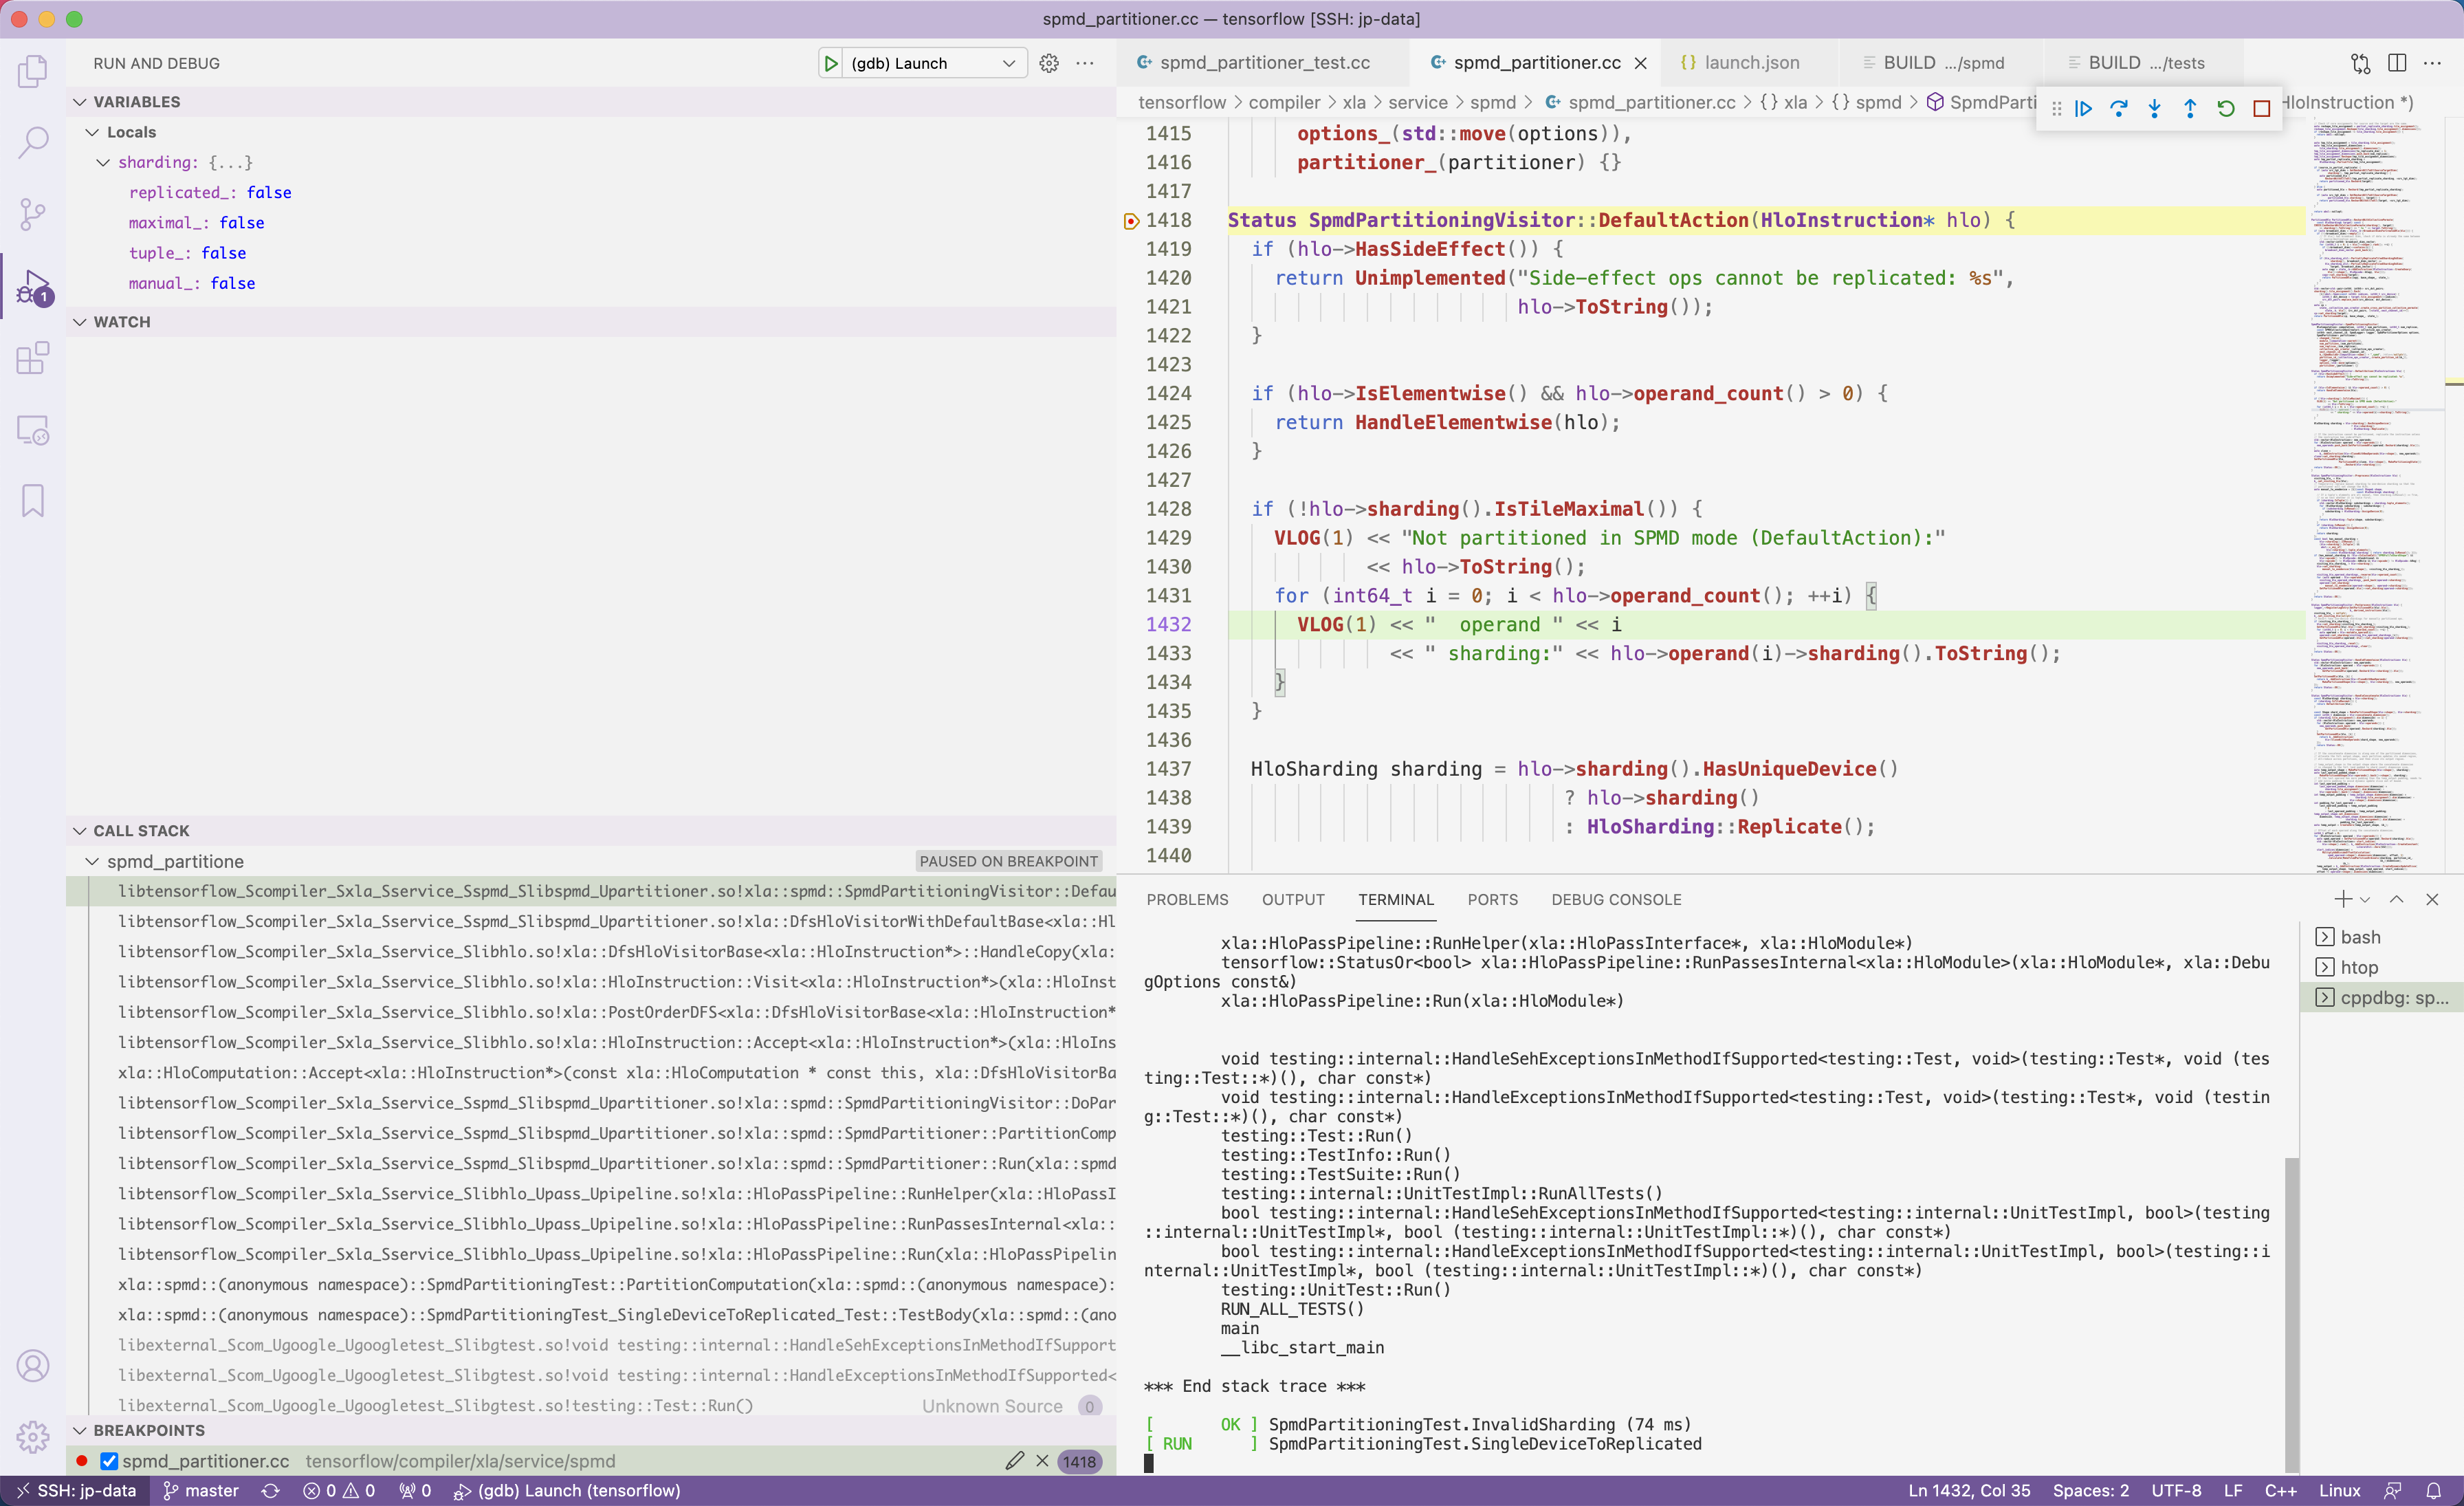
Task: Close the terminal panel
Action: tap(2433, 899)
